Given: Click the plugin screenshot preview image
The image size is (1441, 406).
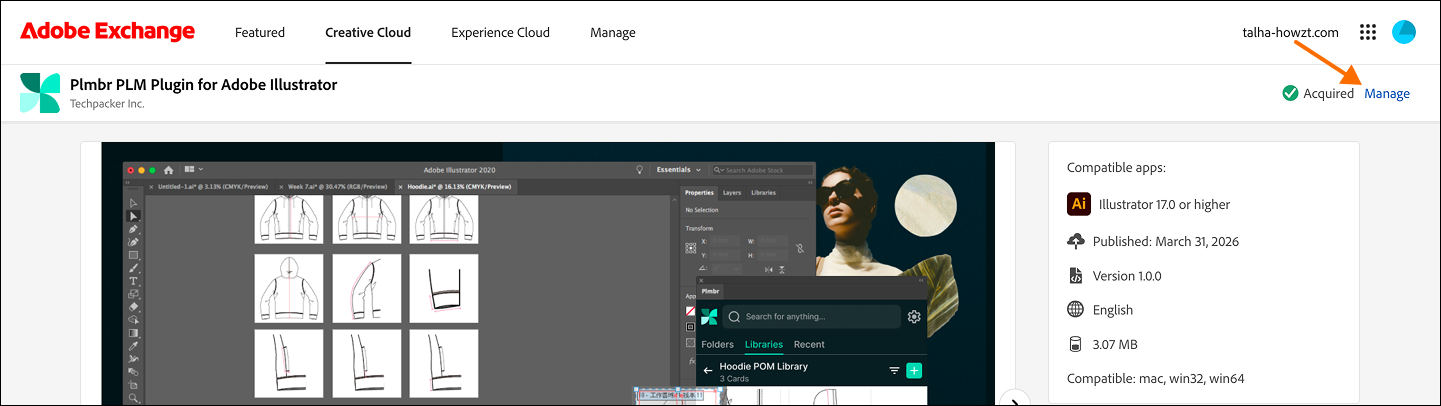Looking at the screenshot, I should [x=548, y=273].
